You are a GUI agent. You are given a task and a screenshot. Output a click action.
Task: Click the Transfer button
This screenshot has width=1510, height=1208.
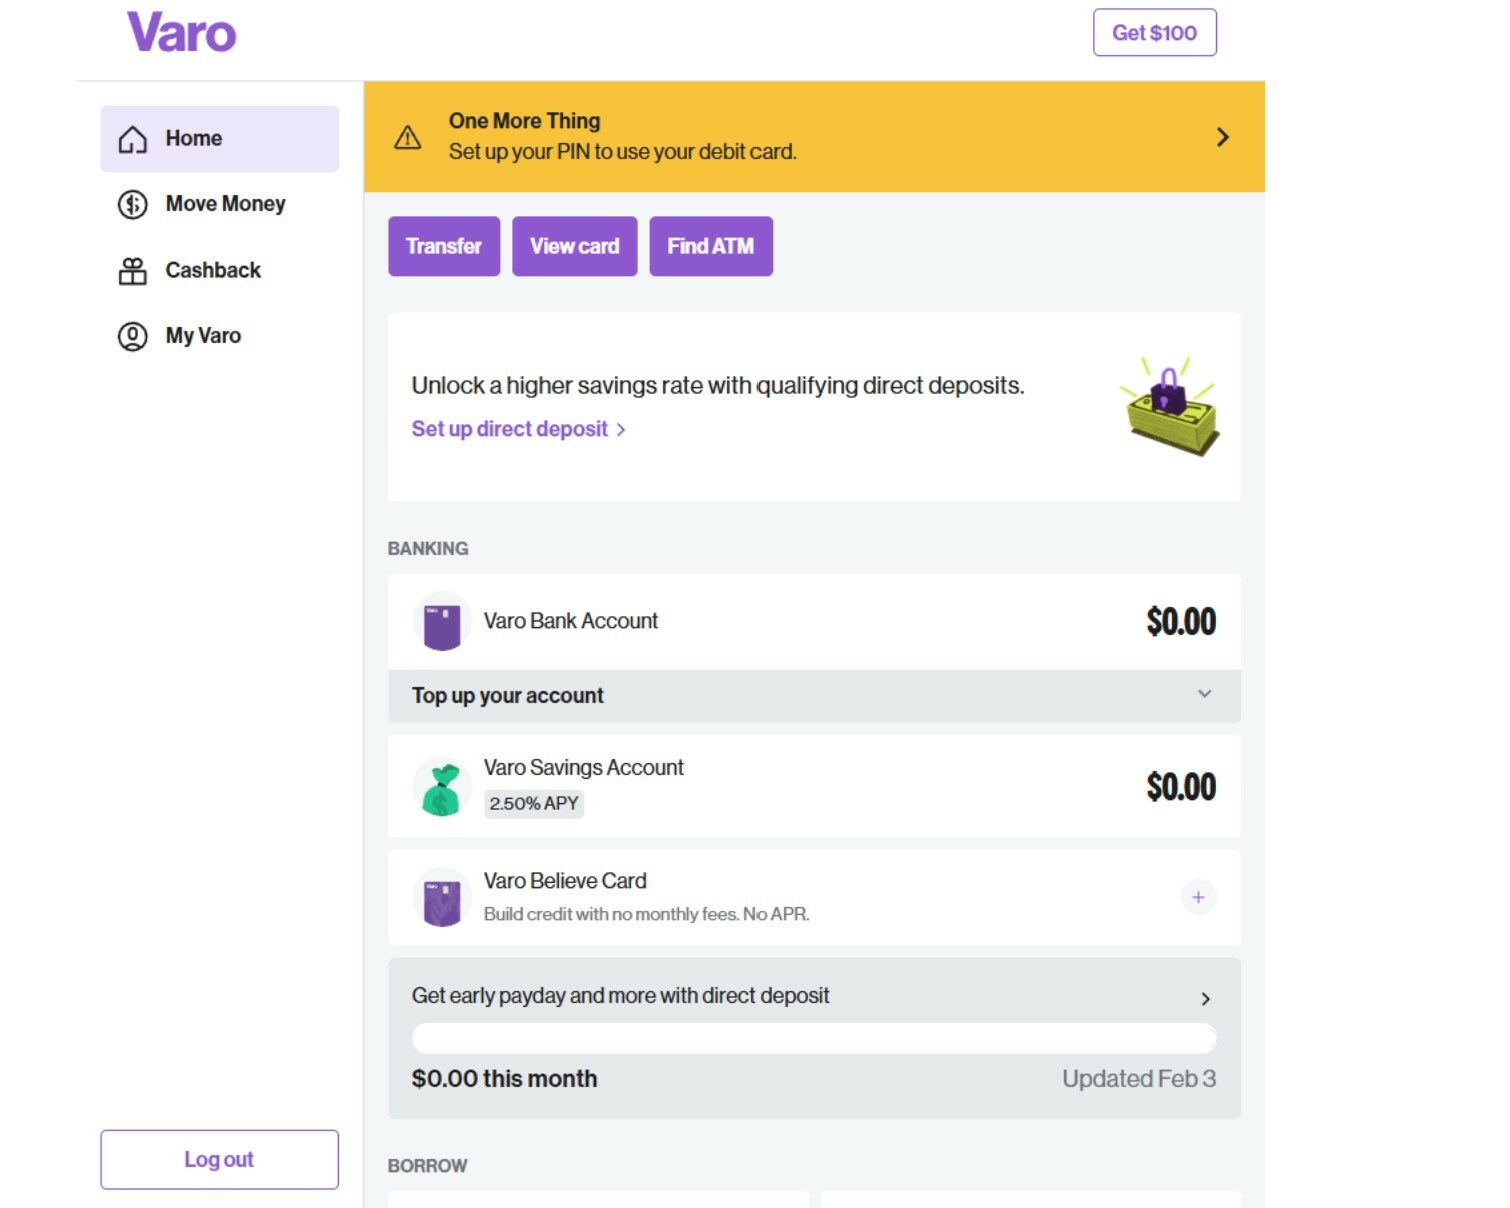[444, 246]
